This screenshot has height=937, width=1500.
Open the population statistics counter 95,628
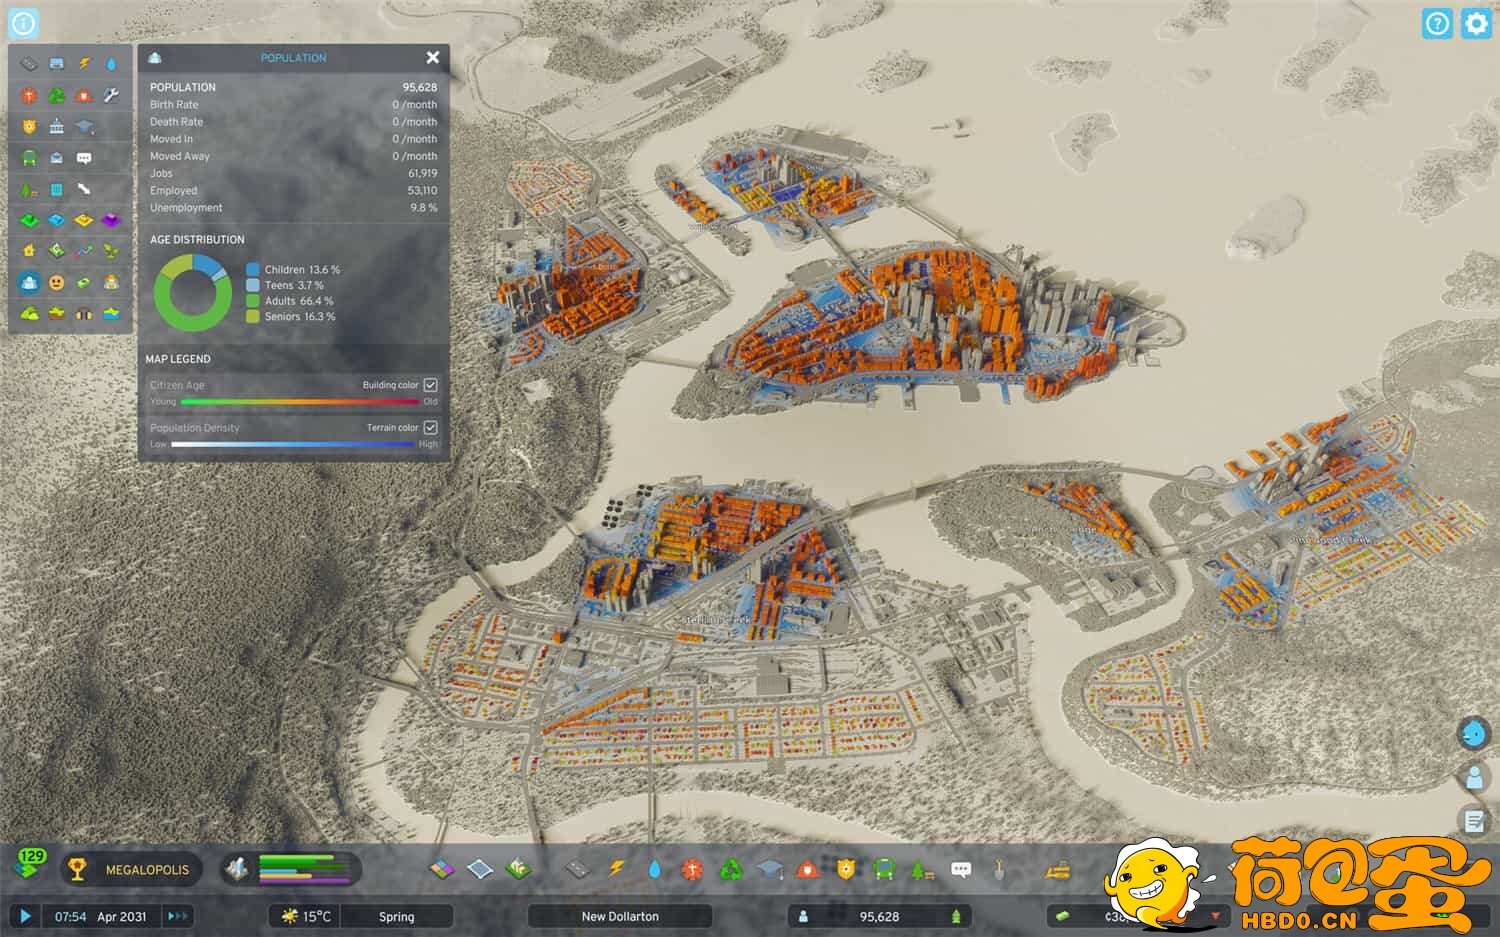point(879,916)
